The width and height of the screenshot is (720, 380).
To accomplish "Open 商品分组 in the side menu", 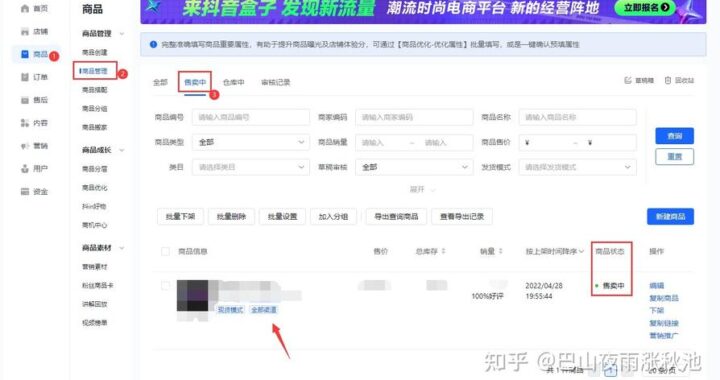I will point(95,109).
